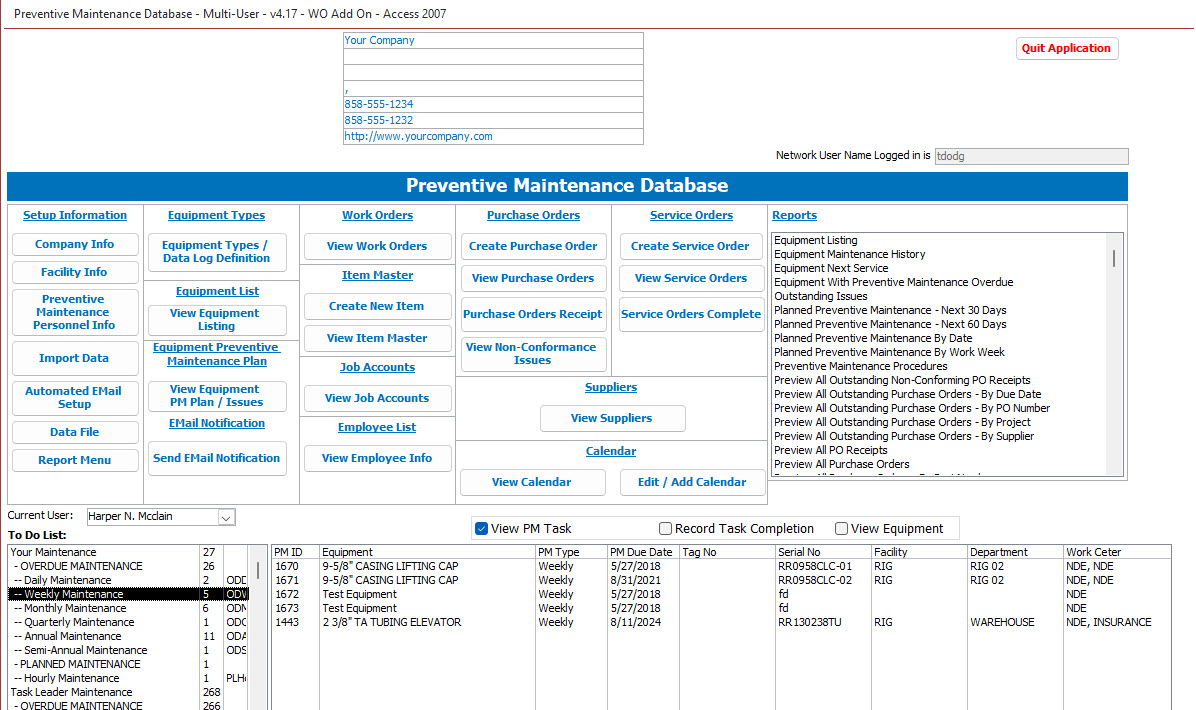1196x710 pixels.
Task: Click the Reports heading link
Action: [794, 215]
